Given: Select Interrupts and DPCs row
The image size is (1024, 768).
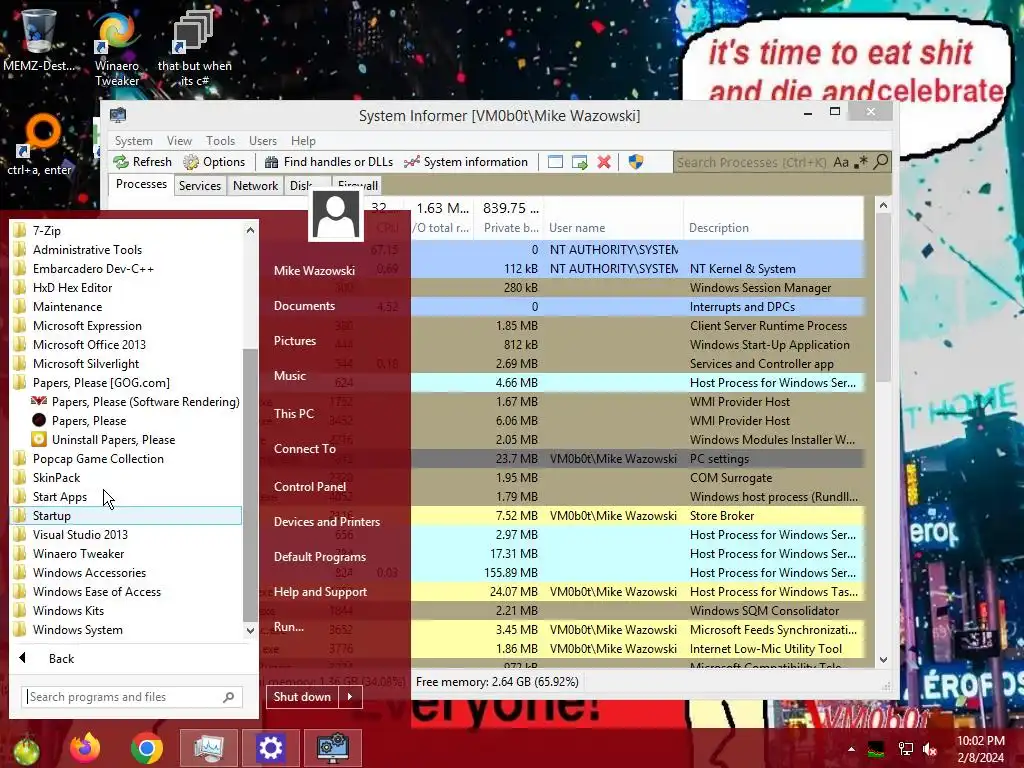Looking at the screenshot, I should (637, 306).
